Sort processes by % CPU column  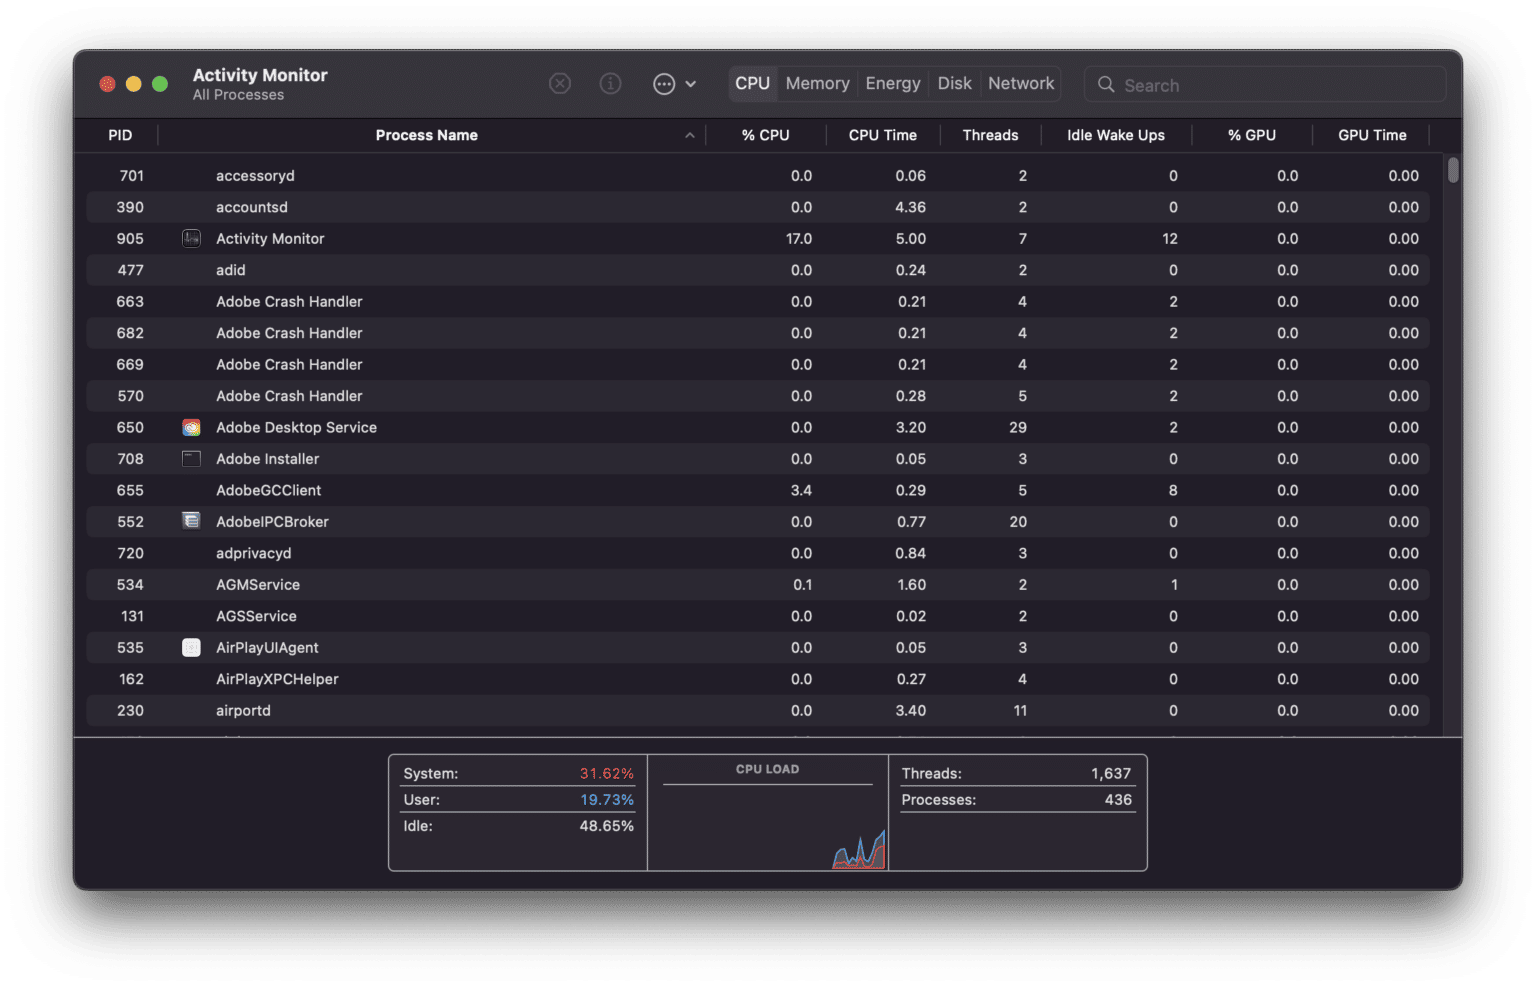point(765,134)
